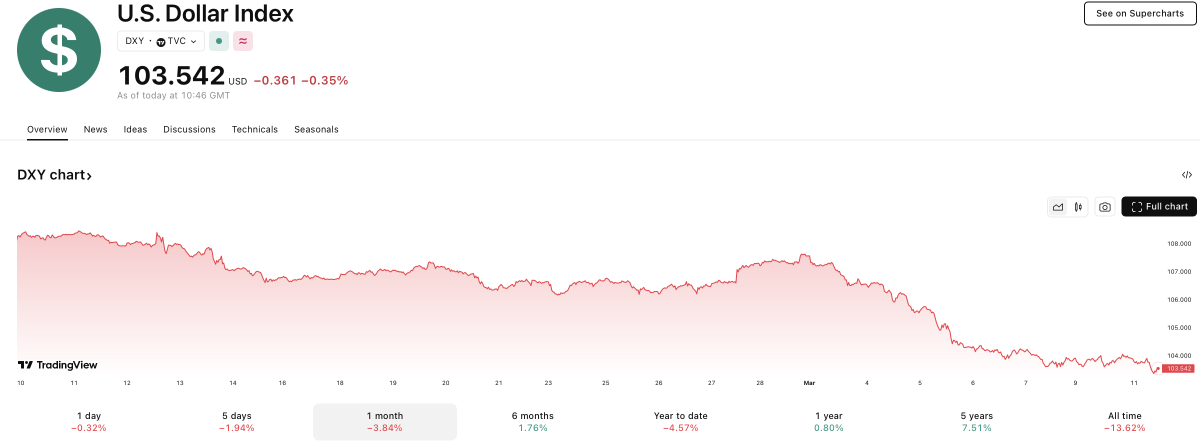
Task: Select the 1 day time range
Action: click(x=89, y=421)
